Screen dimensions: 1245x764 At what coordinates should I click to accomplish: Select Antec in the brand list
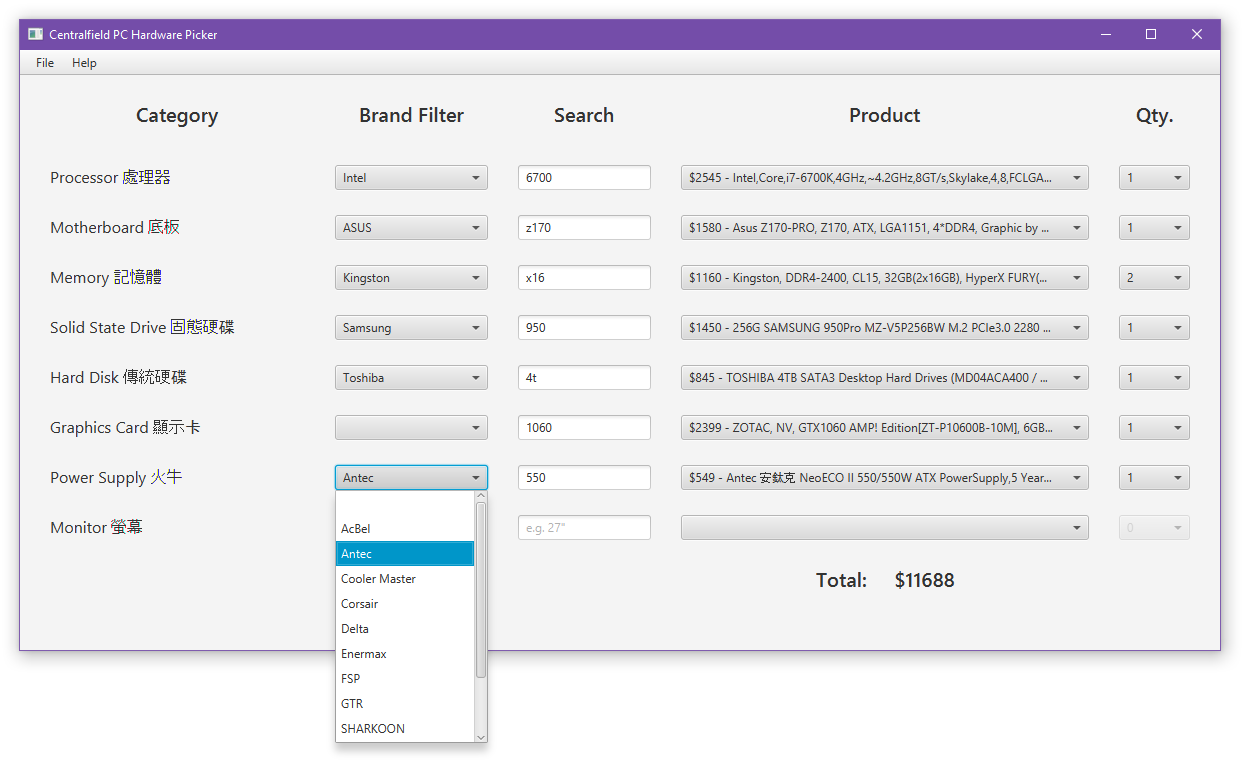405,554
